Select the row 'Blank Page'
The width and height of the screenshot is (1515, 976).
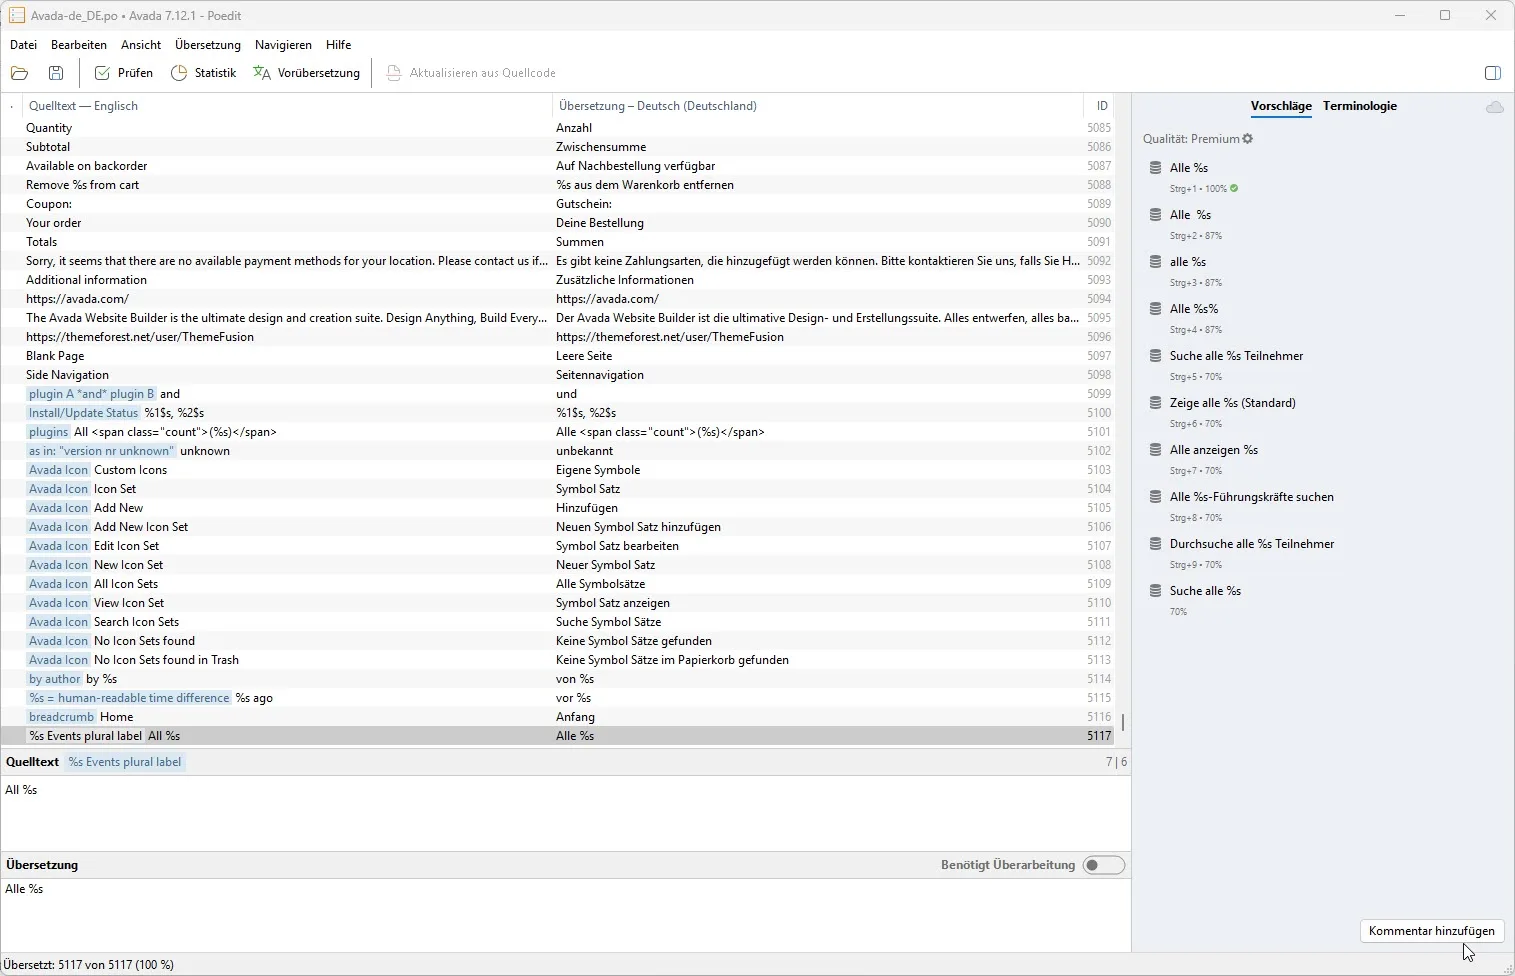[x=559, y=356]
